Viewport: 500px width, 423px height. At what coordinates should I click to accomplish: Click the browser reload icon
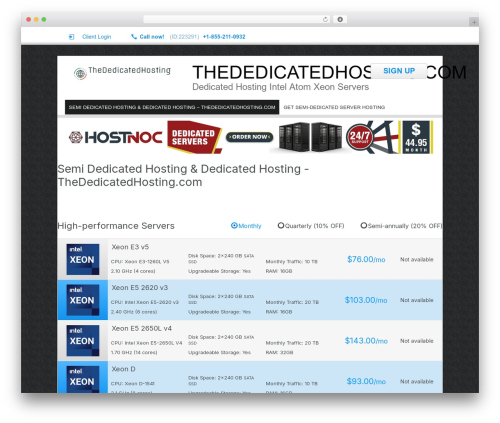(325, 20)
